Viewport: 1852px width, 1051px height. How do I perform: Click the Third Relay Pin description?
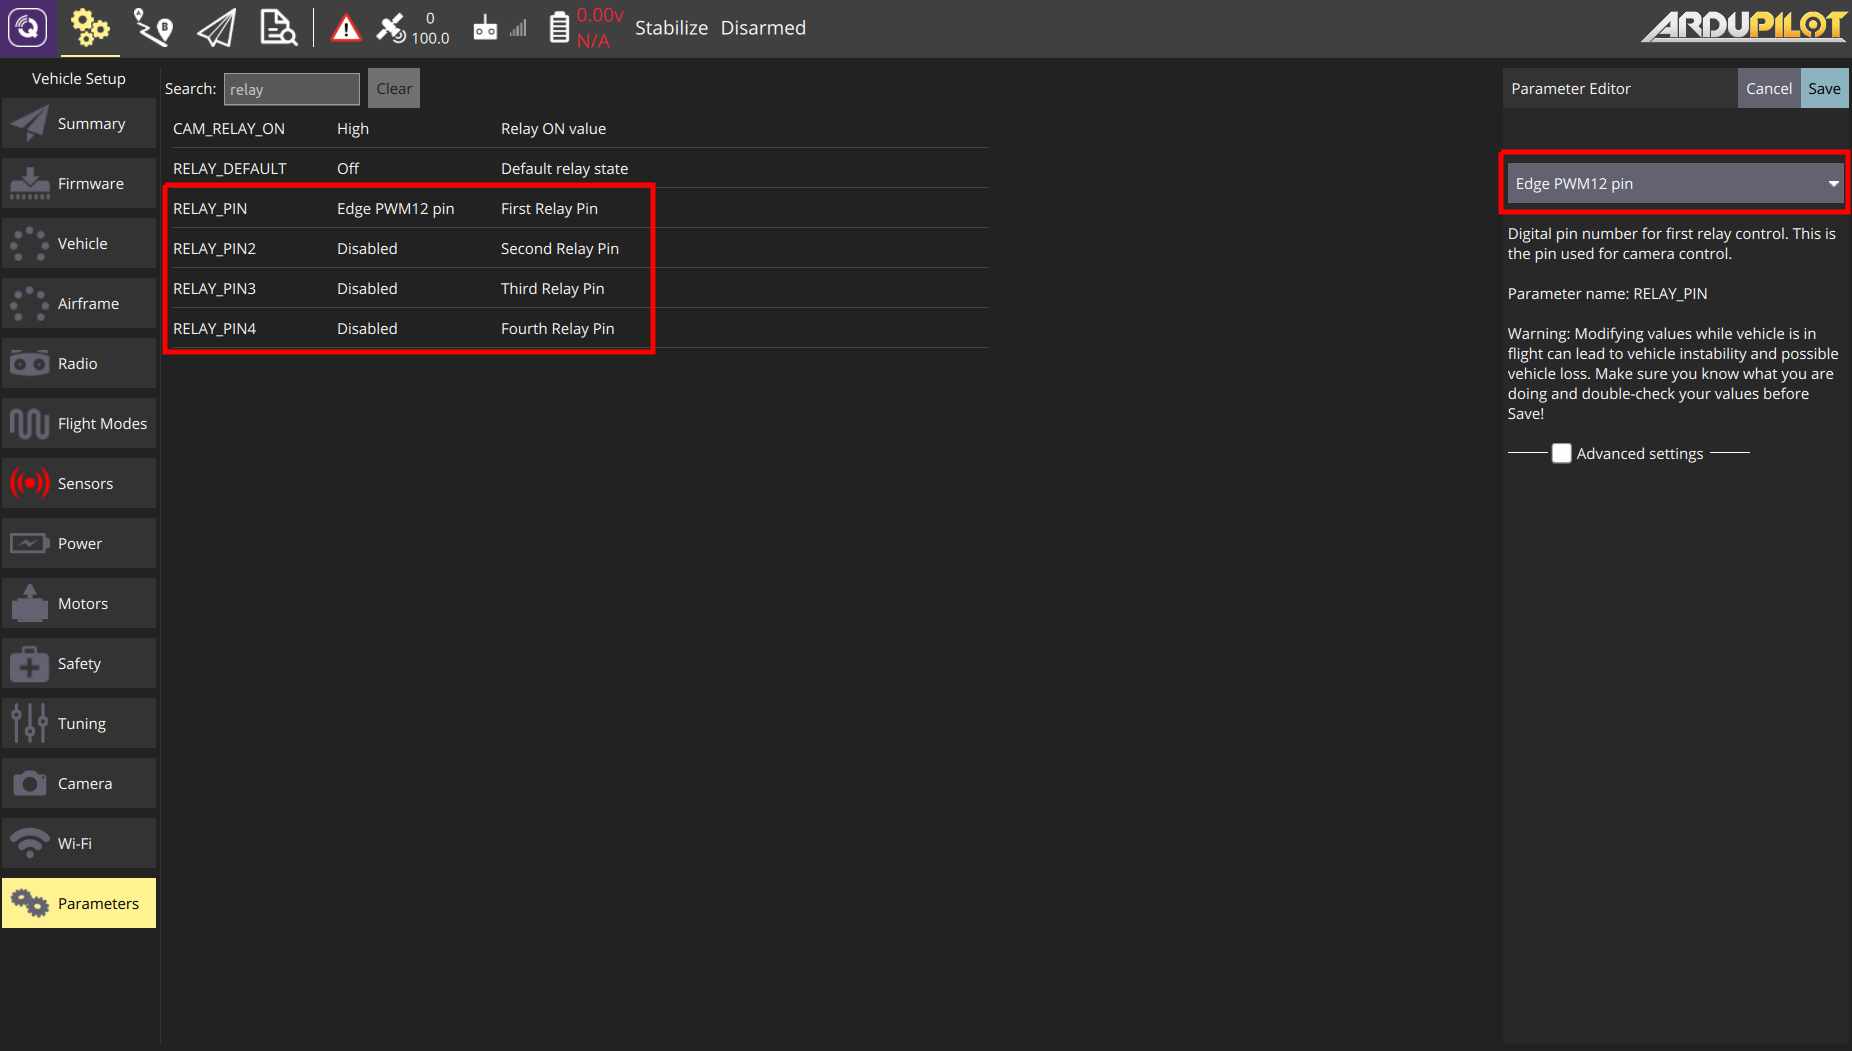(552, 289)
